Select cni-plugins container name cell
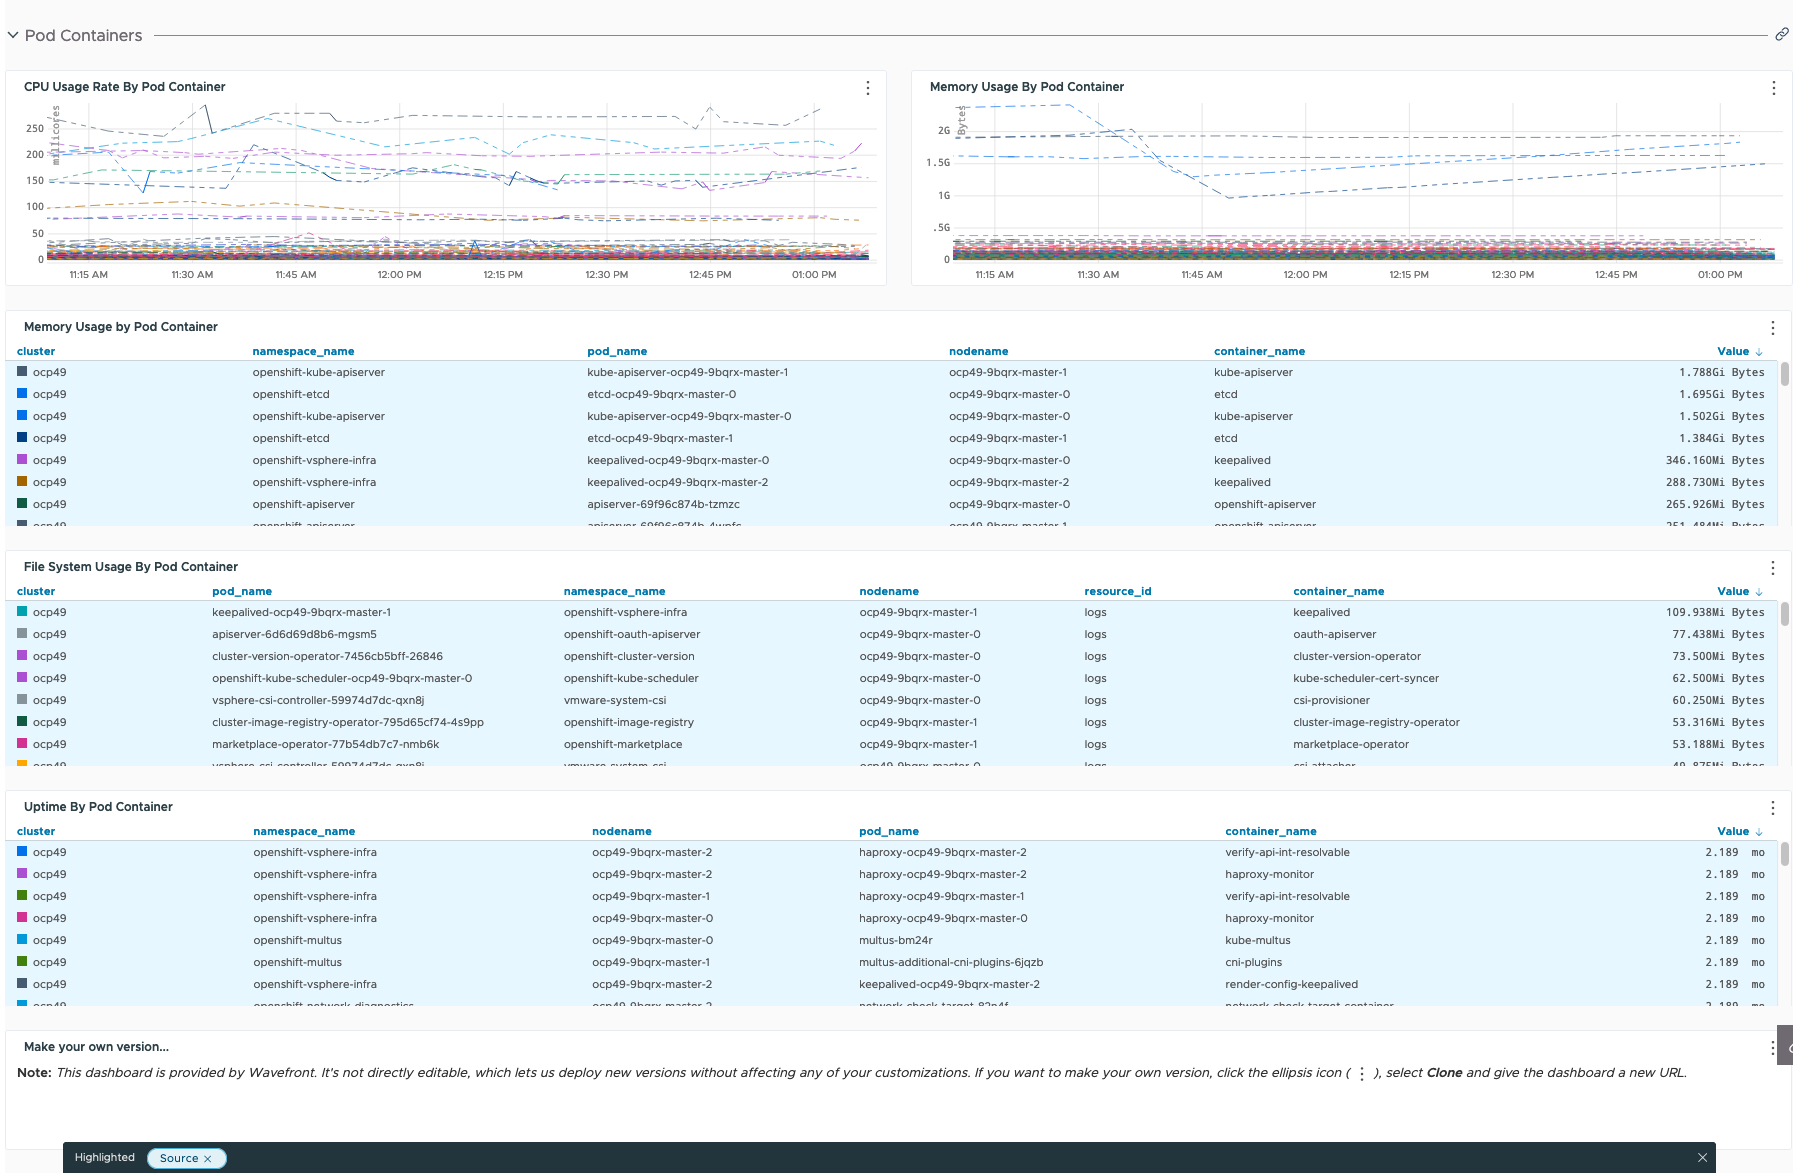The width and height of the screenshot is (1811, 1173). pyautogui.click(x=1254, y=963)
